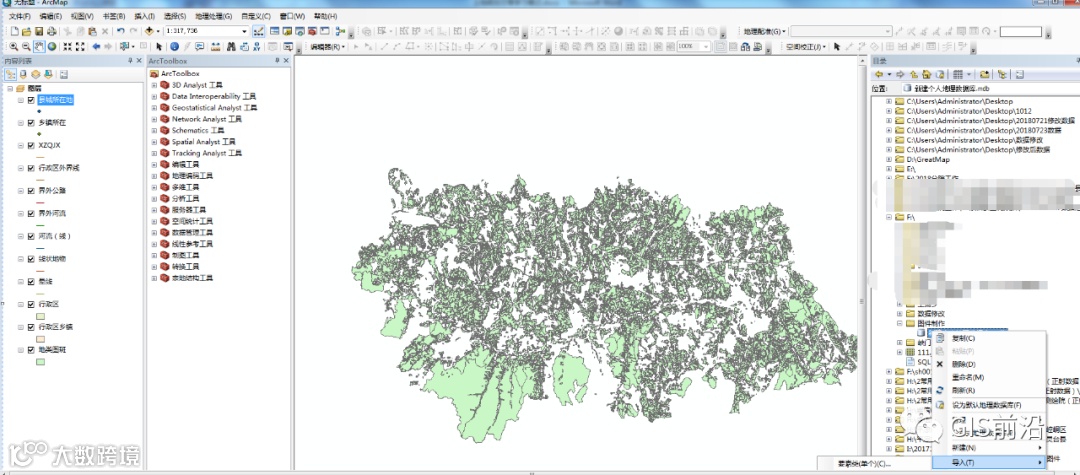This screenshot has height=475, width=1080.
Task: Toggle 线状地物 layer checkbox
Action: click(31, 259)
